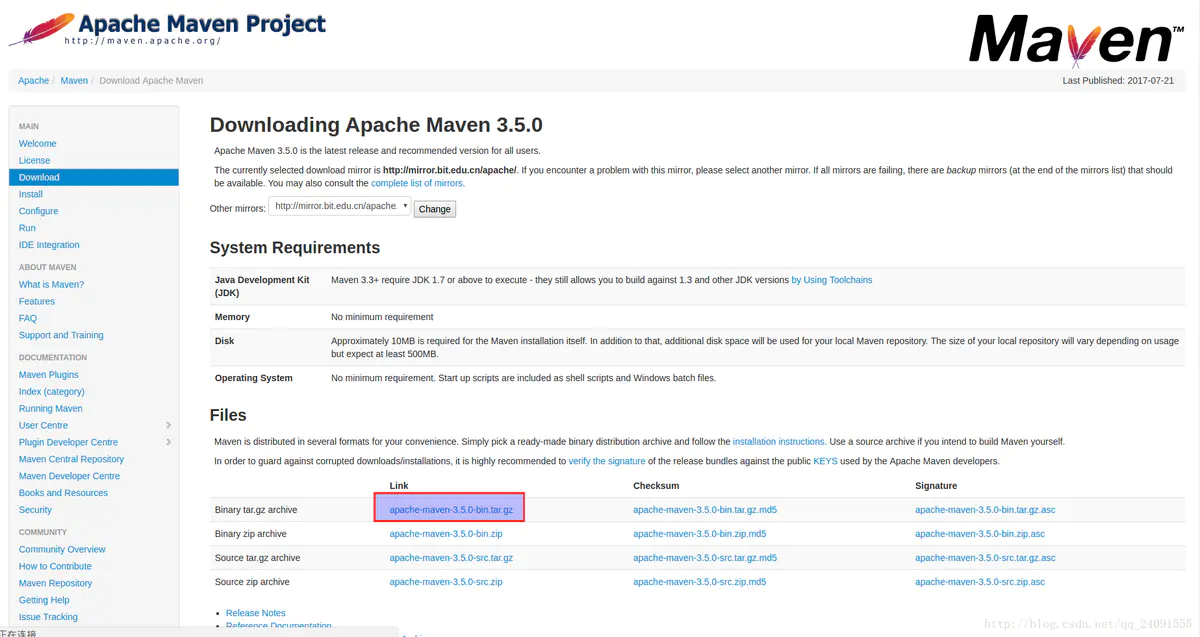The height and width of the screenshot is (637, 1200).
Task: Download apache-maven-3.5.0-bin.tar.gz archive
Action: [450, 510]
